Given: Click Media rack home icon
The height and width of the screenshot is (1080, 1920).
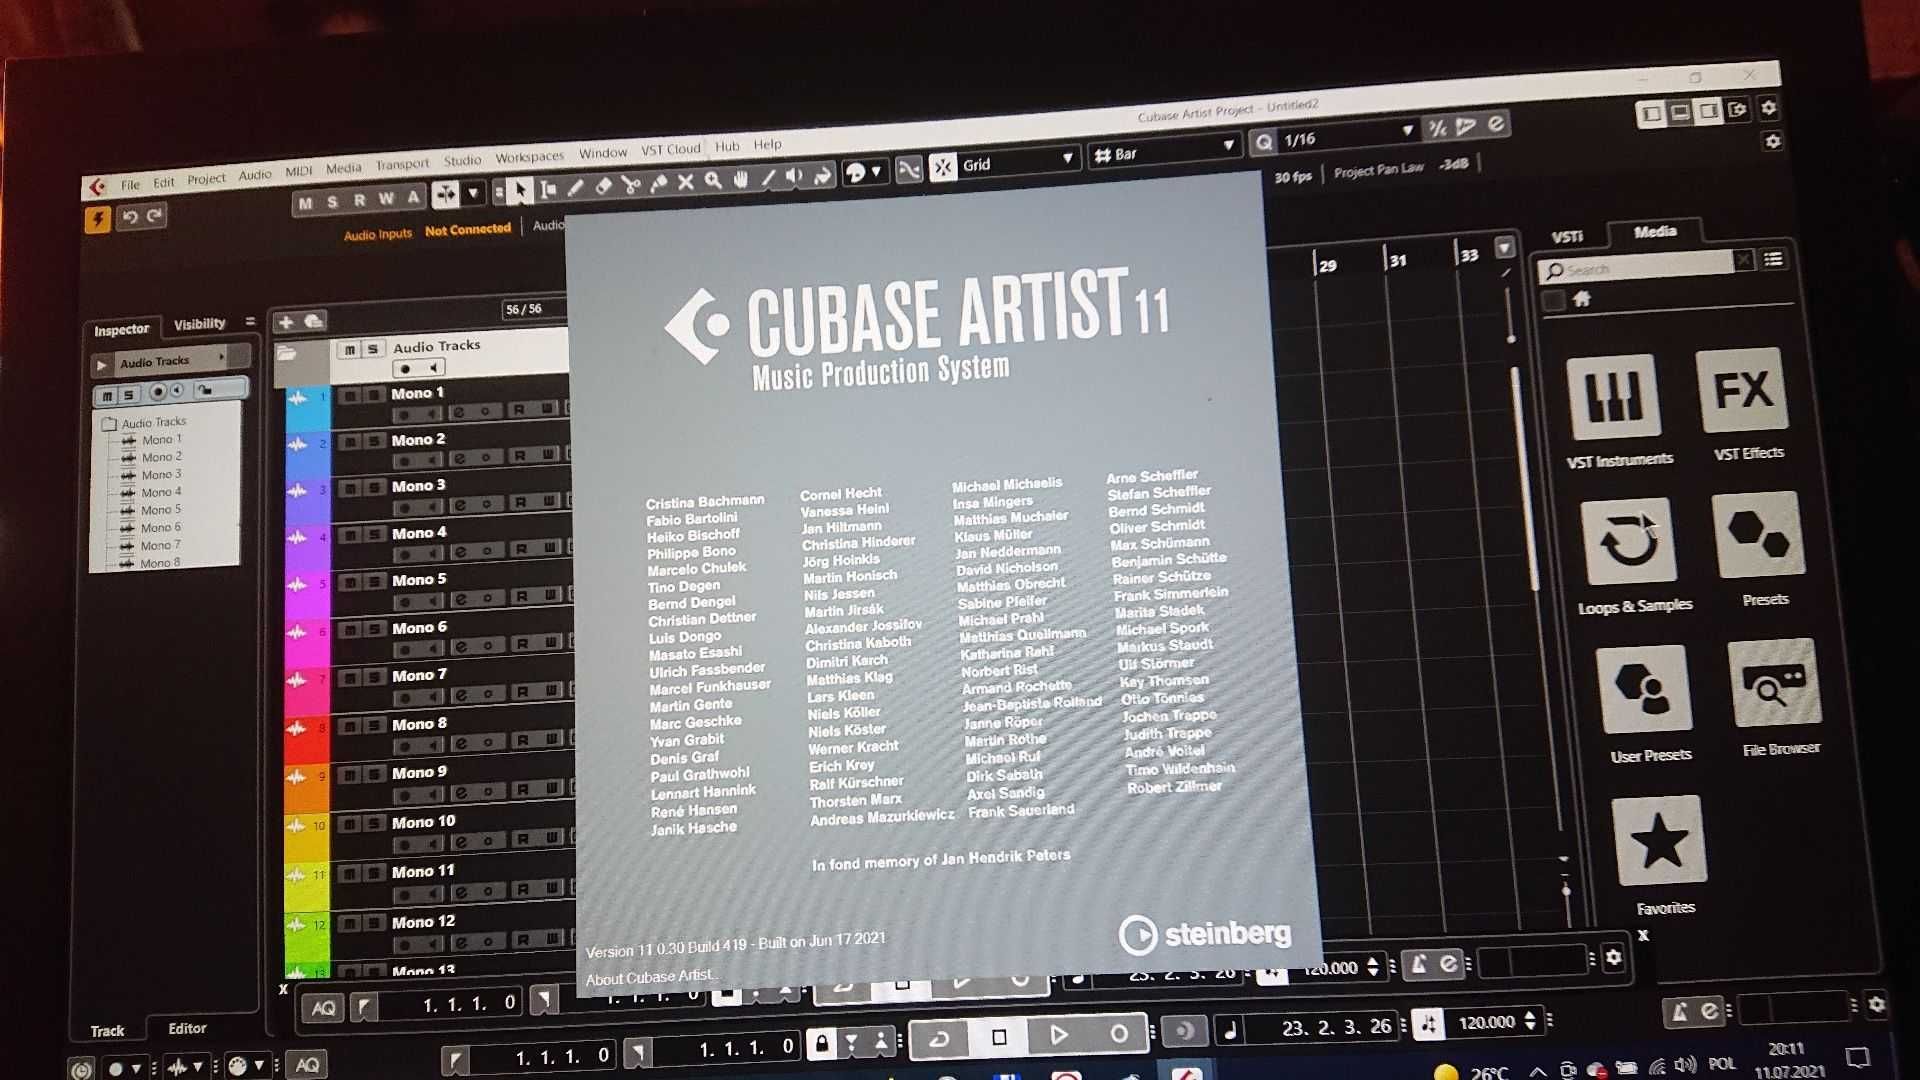Looking at the screenshot, I should (x=1582, y=299).
